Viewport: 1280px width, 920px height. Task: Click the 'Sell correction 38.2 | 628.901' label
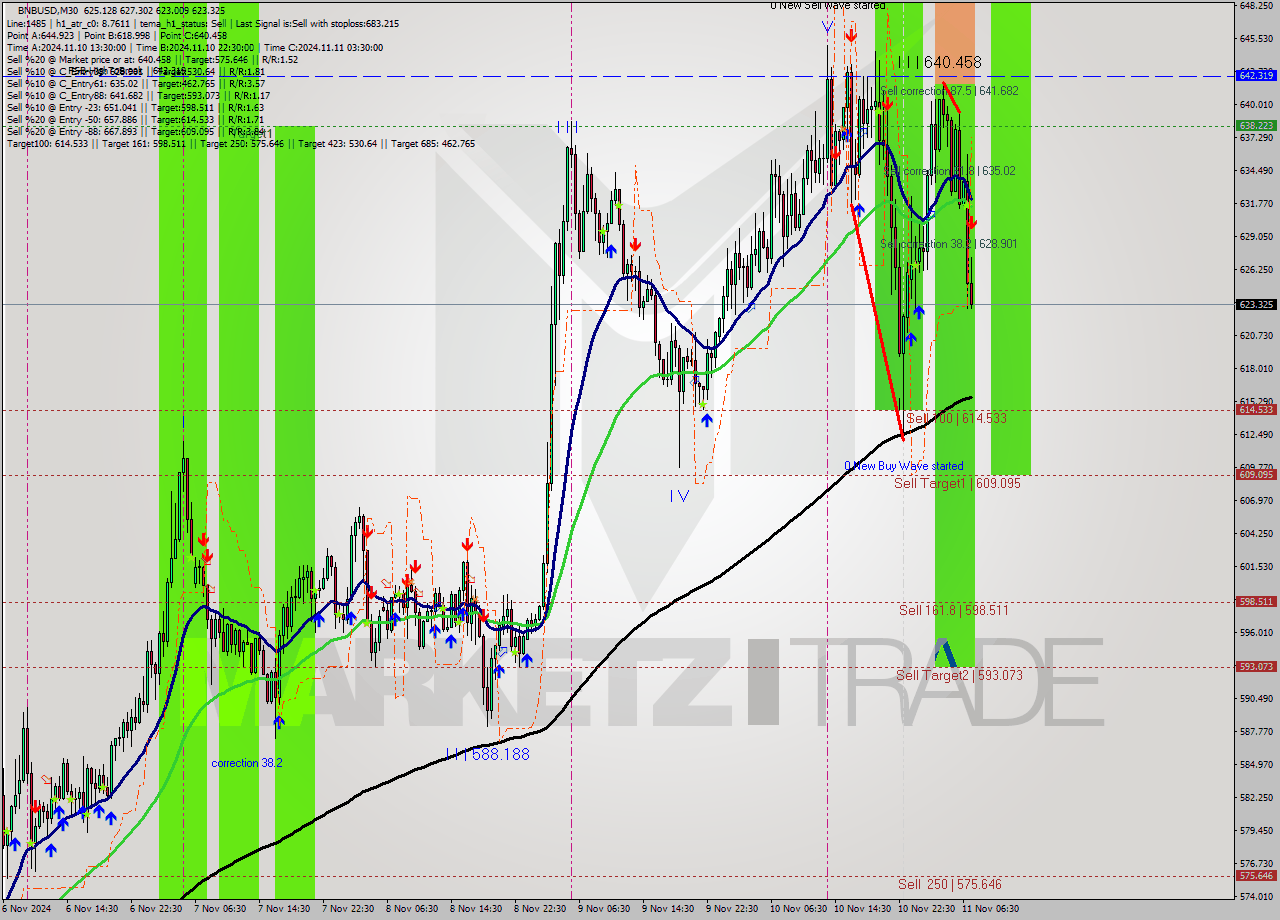[949, 244]
